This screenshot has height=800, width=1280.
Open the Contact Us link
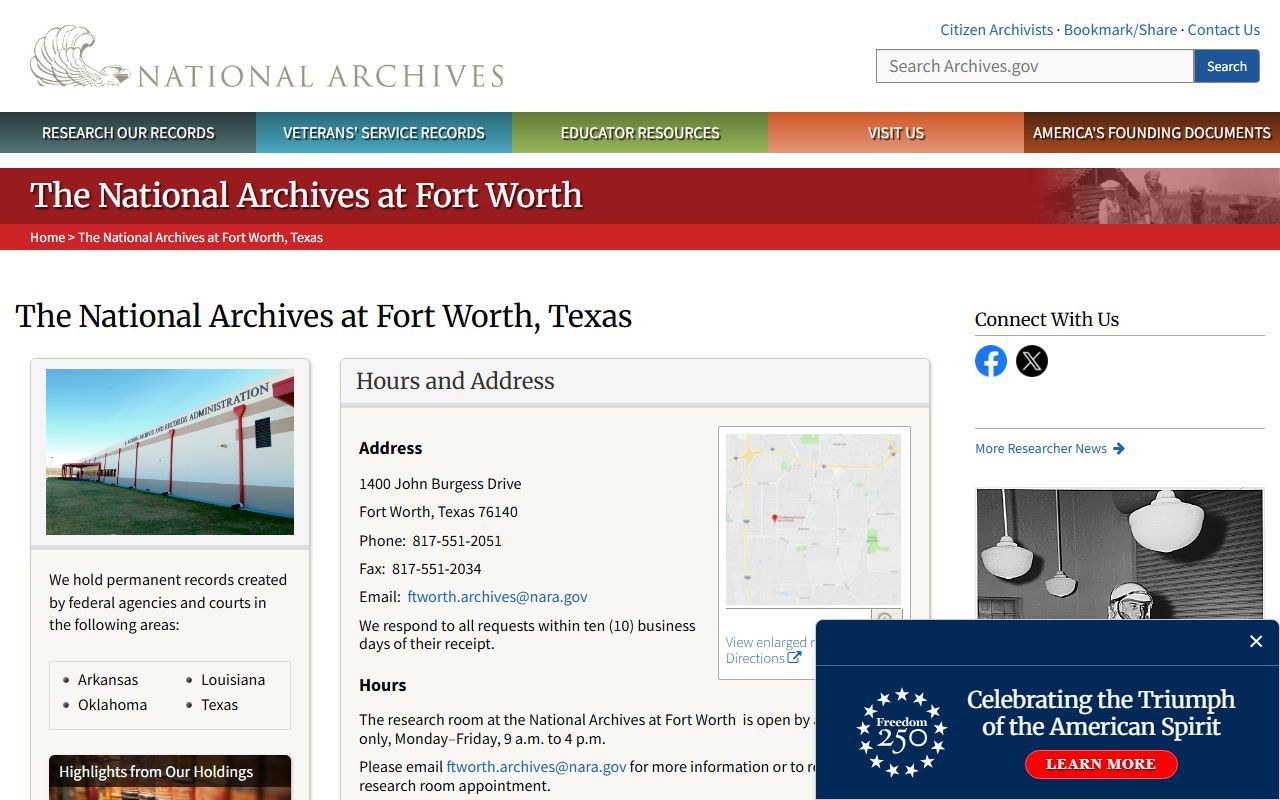(1223, 30)
